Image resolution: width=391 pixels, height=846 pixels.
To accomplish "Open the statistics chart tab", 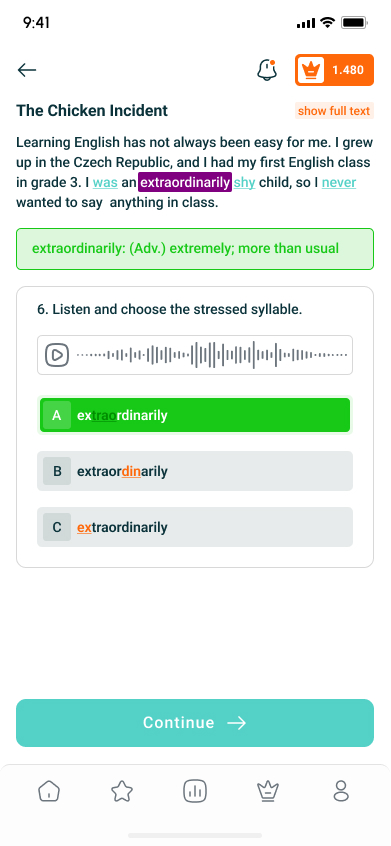I will tap(195, 792).
